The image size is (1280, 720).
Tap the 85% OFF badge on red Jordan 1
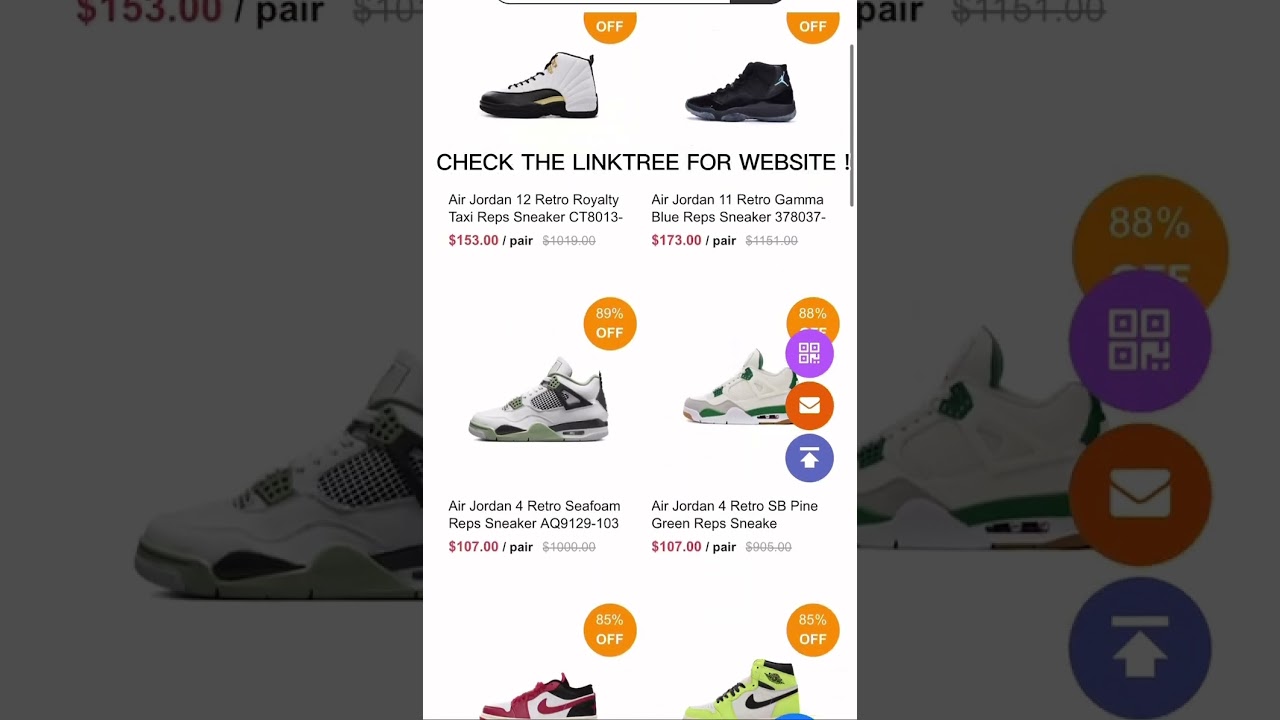point(610,629)
